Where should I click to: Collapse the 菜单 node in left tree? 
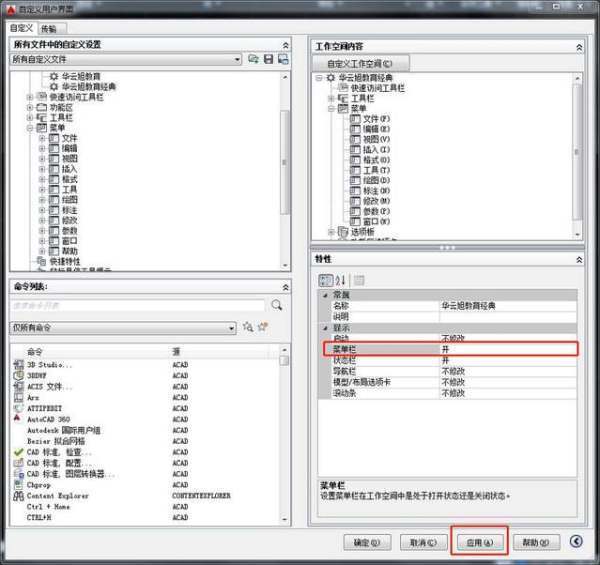click(x=29, y=128)
